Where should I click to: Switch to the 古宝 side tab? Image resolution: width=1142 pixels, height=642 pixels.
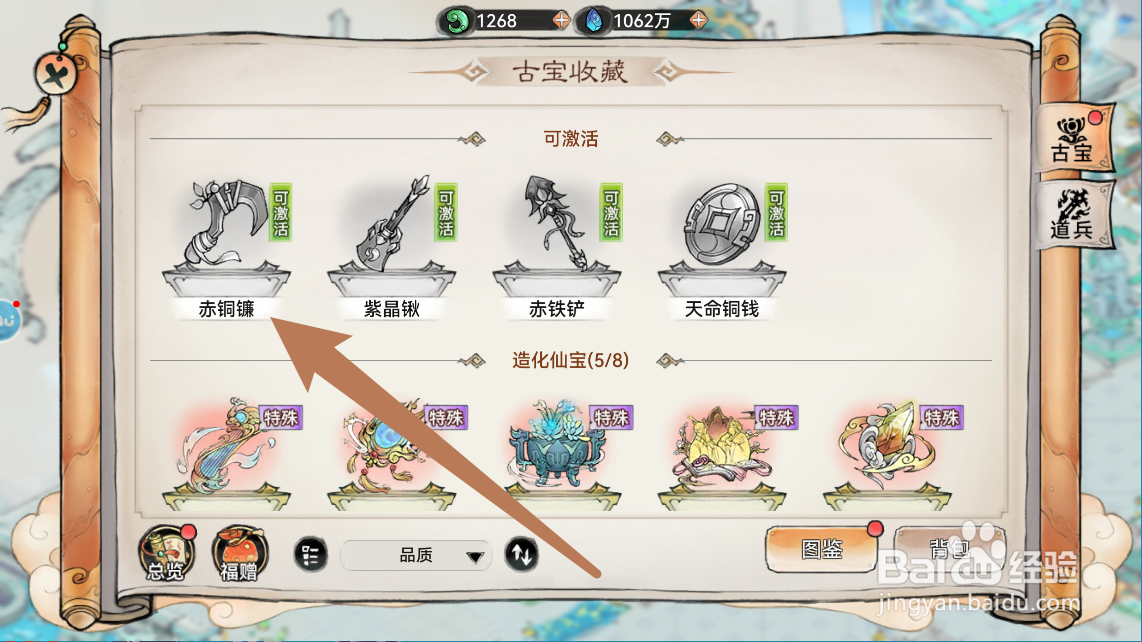(x=1074, y=139)
